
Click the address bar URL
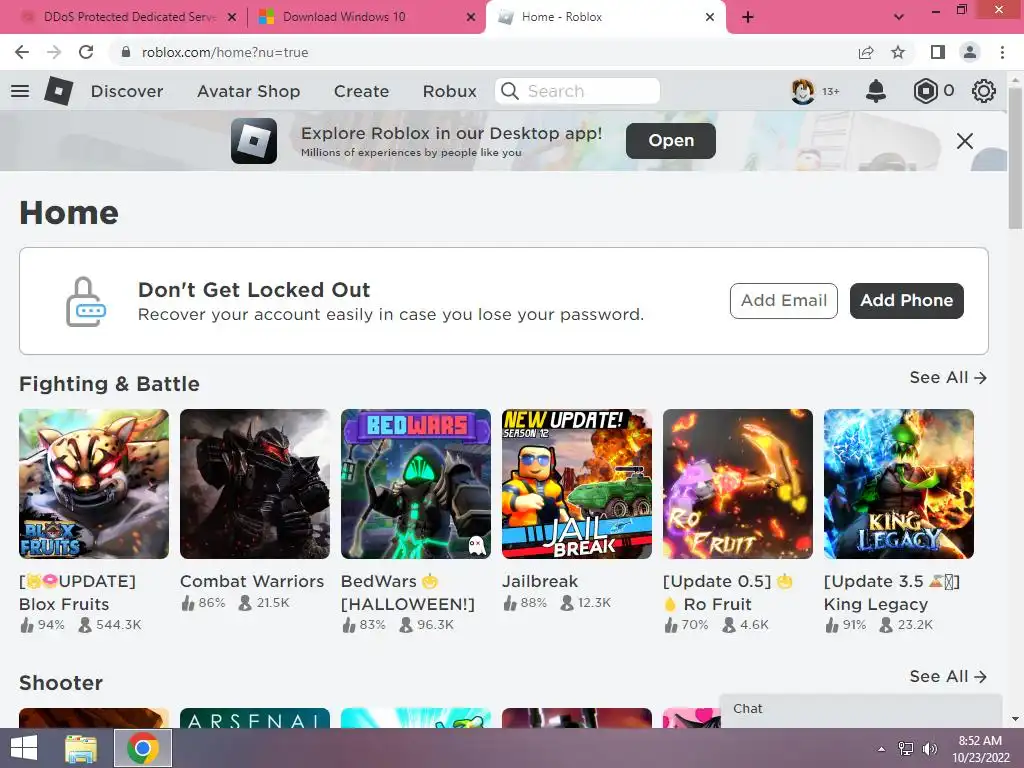tap(225, 52)
